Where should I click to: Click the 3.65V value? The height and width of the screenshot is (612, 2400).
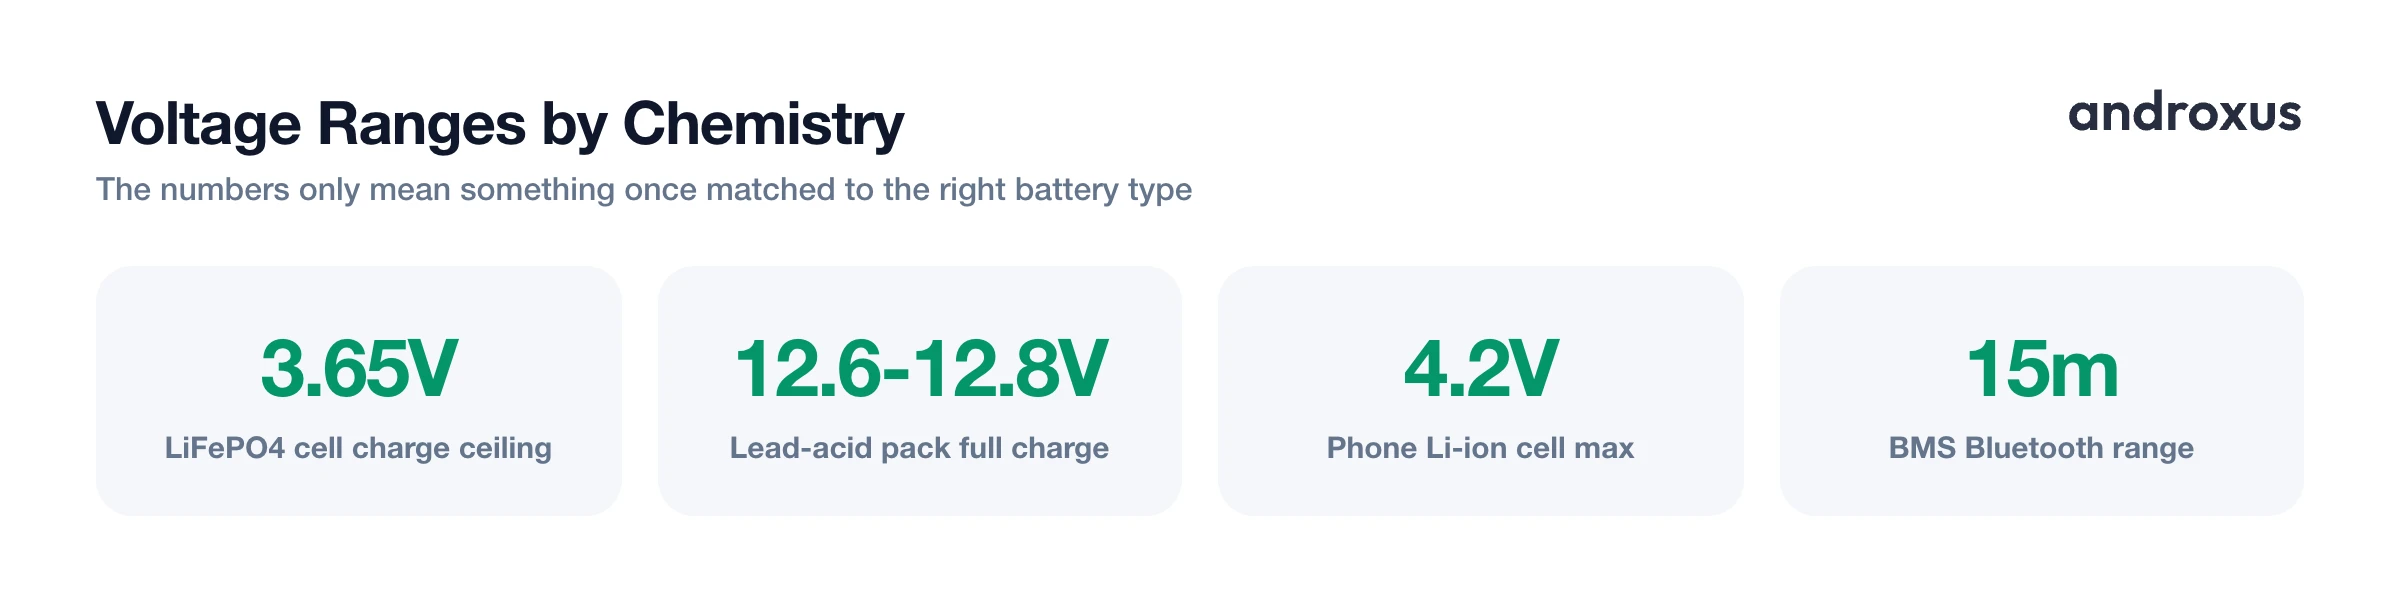(358, 369)
